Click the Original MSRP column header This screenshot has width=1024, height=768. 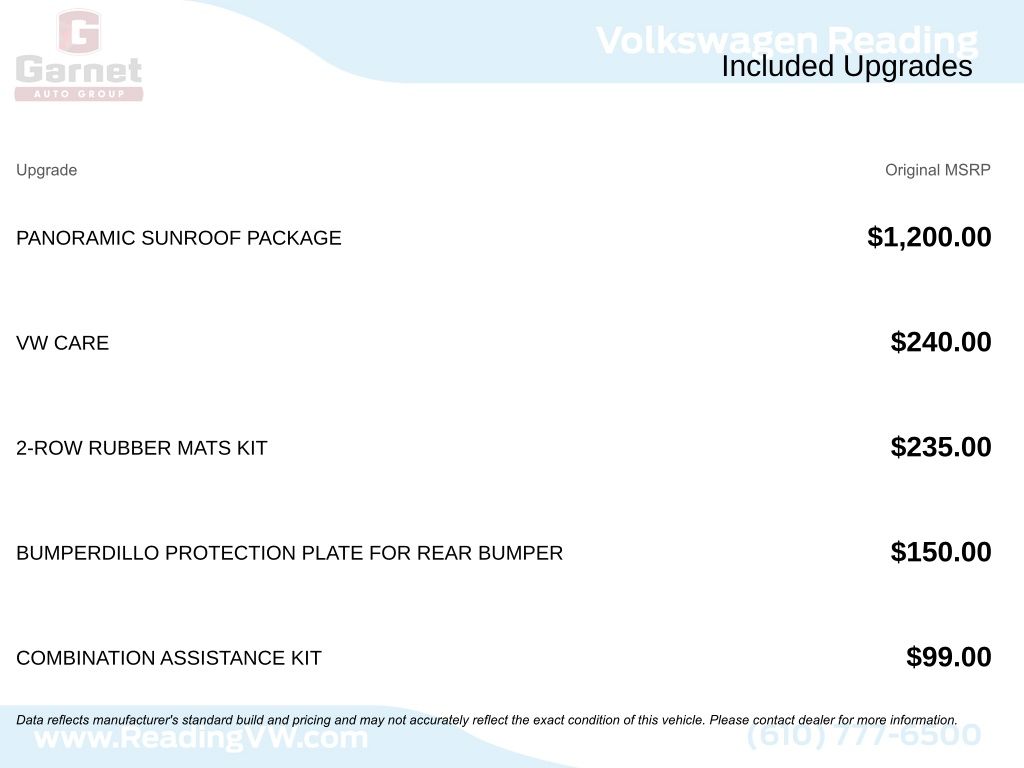937,170
